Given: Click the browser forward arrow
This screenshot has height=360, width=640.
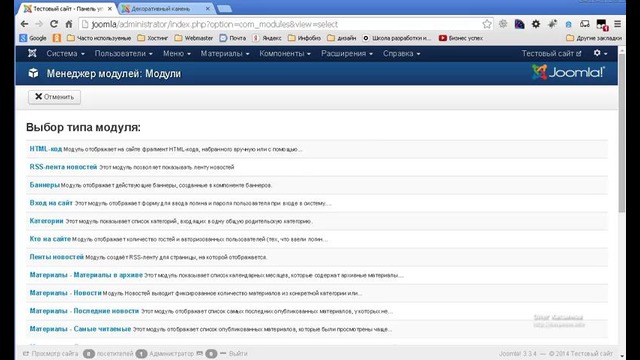Looking at the screenshot, I should (x=39, y=24).
